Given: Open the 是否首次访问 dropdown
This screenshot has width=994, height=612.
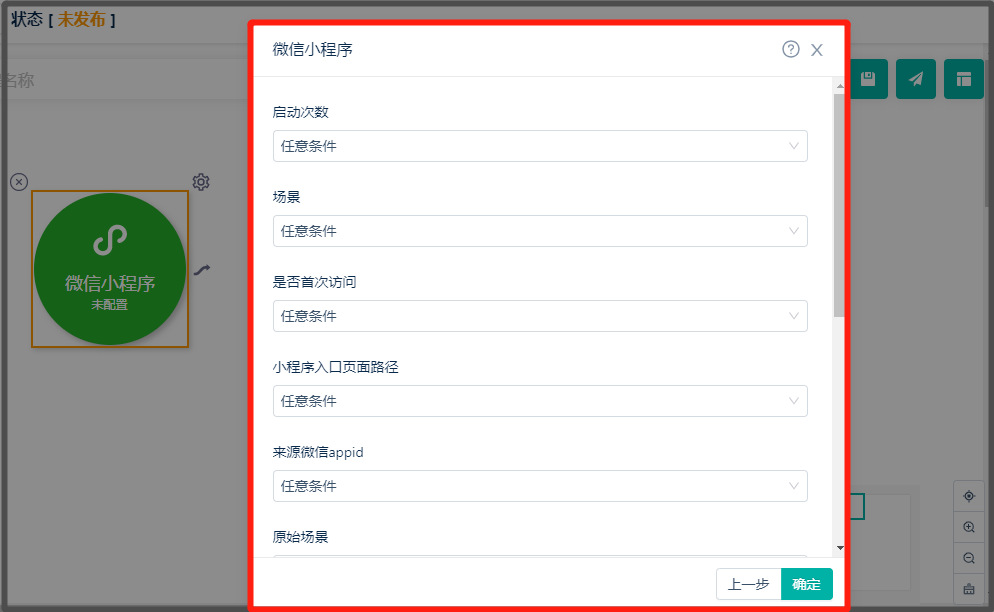Looking at the screenshot, I should point(540,316).
